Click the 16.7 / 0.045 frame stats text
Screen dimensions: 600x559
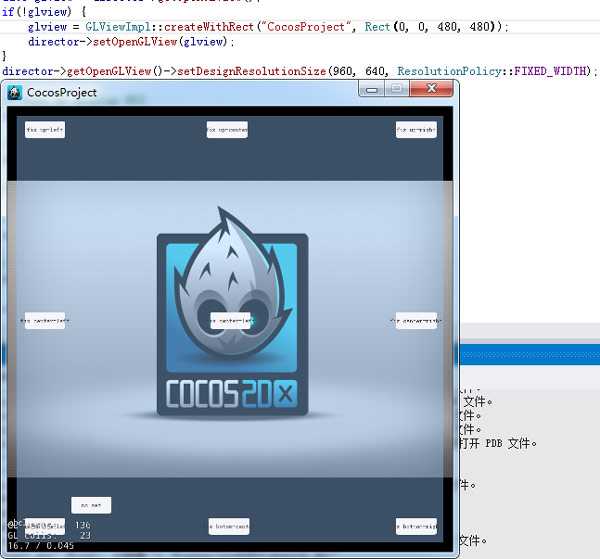click(x=41, y=546)
